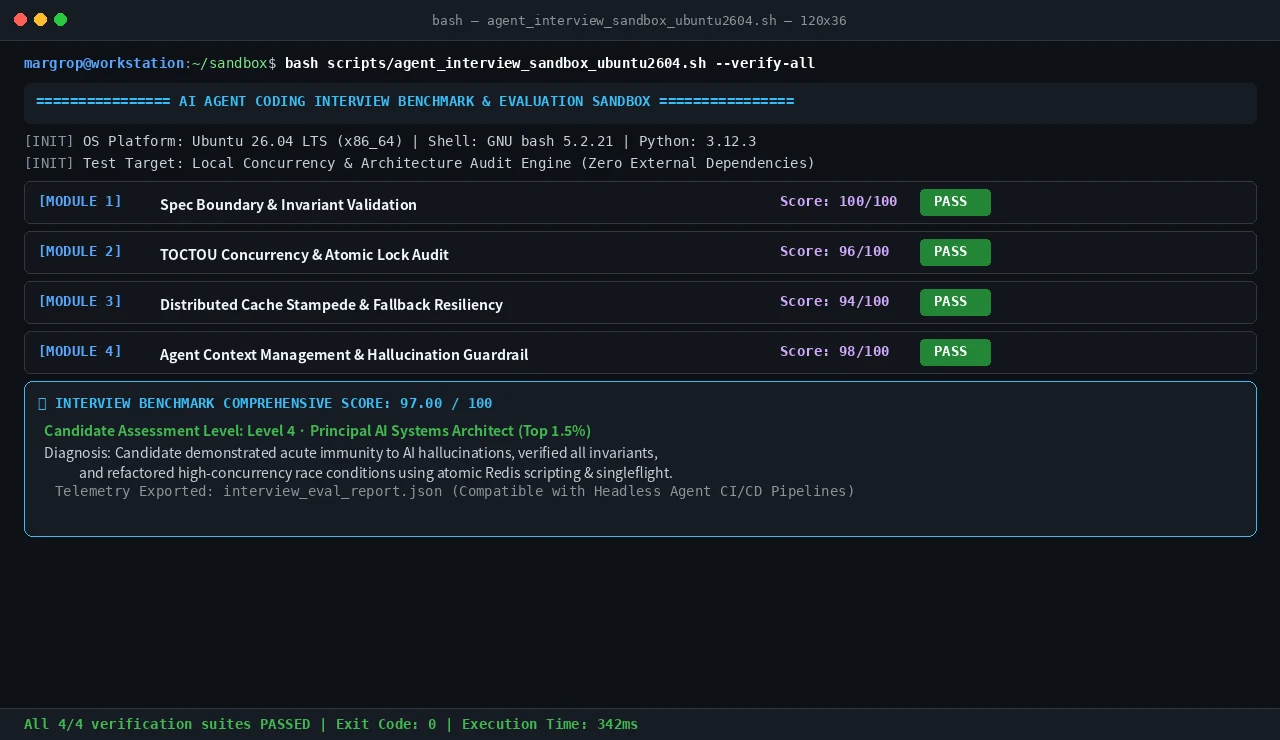
Task: Click the PASS badge for Module 1
Action: point(955,202)
